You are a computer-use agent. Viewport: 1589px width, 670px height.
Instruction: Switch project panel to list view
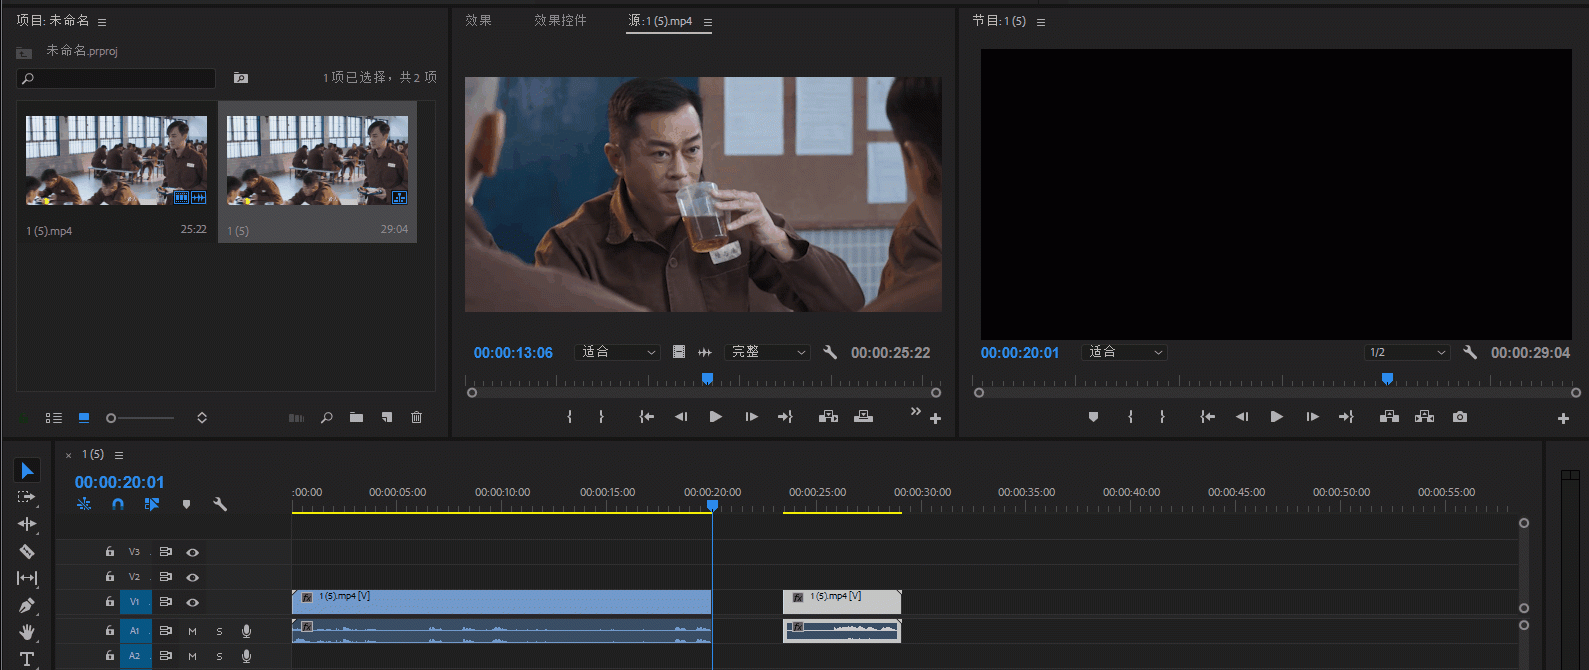click(54, 418)
